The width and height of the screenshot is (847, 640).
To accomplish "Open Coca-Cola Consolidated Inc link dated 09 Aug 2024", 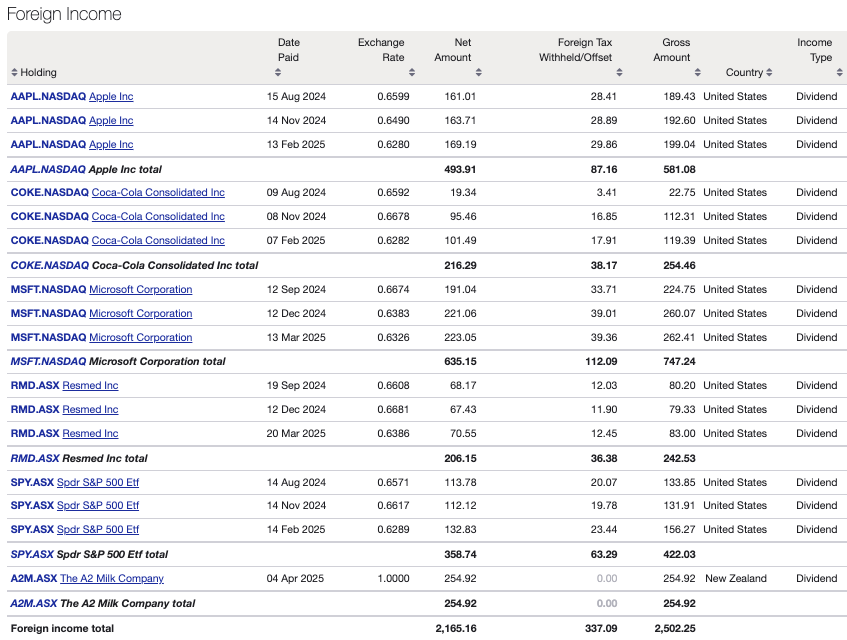I will tap(157, 192).
